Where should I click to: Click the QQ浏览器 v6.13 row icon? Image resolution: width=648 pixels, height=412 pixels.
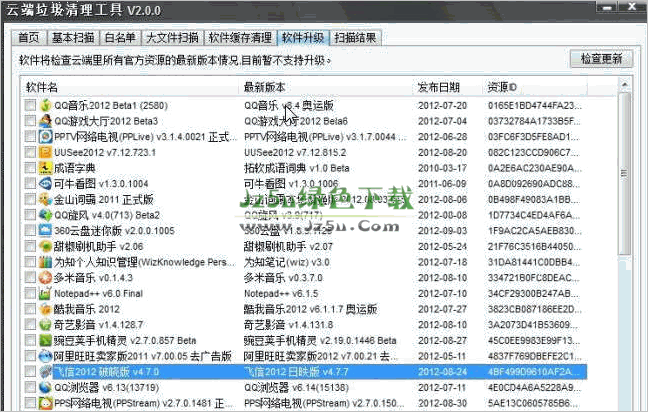click(45, 388)
